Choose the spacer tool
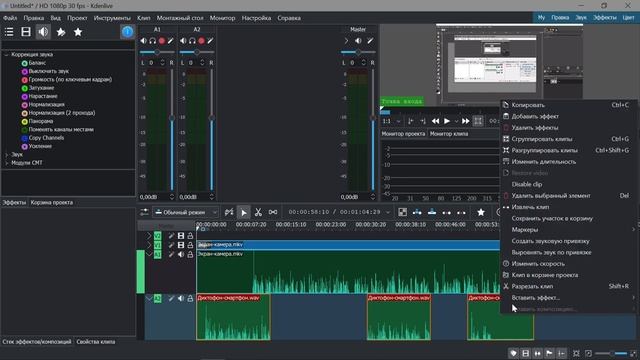 [273, 212]
